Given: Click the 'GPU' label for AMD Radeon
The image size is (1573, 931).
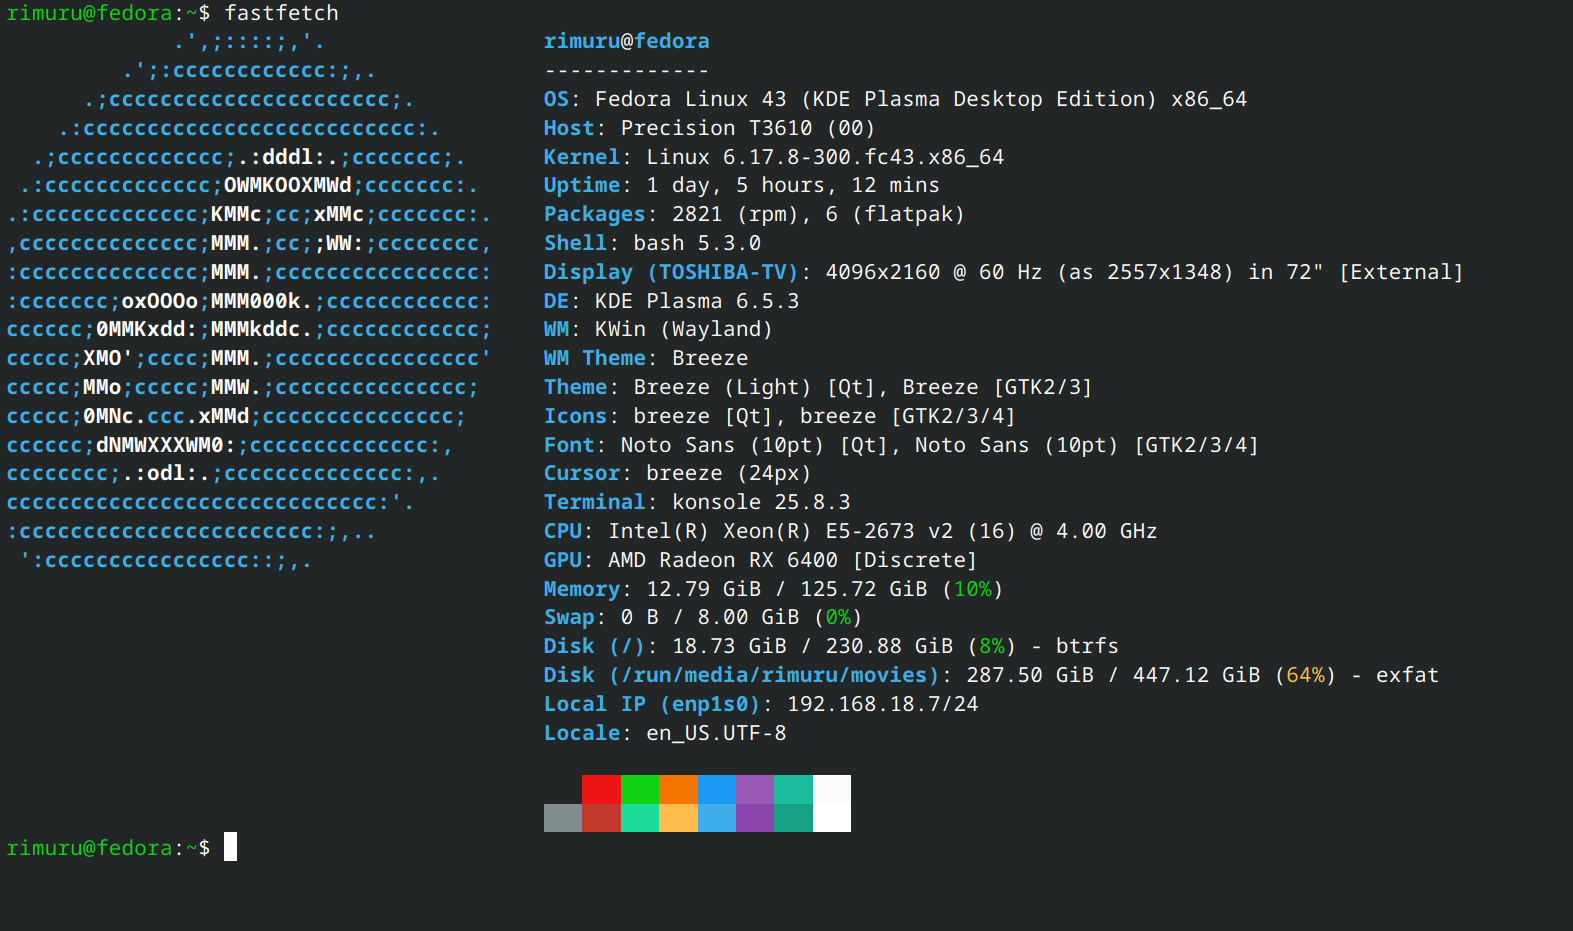Looking at the screenshot, I should 562,560.
